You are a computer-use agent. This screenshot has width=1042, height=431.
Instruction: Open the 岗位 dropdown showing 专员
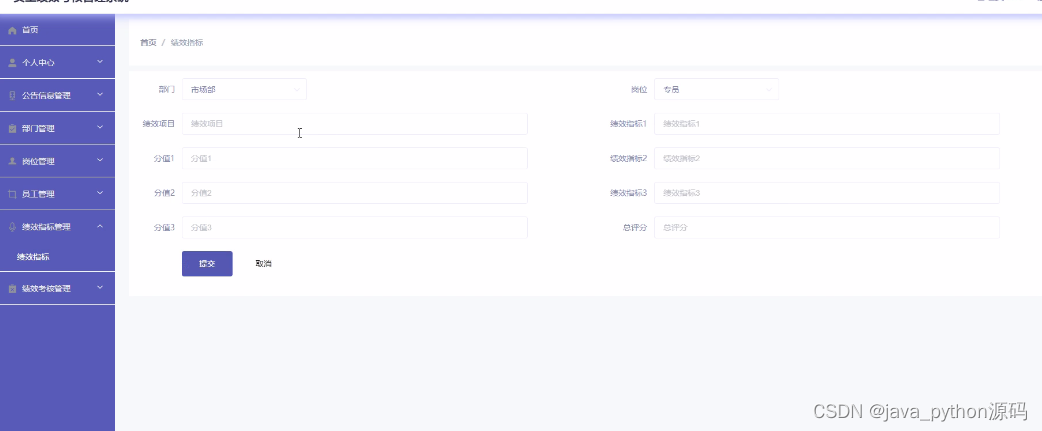716,90
